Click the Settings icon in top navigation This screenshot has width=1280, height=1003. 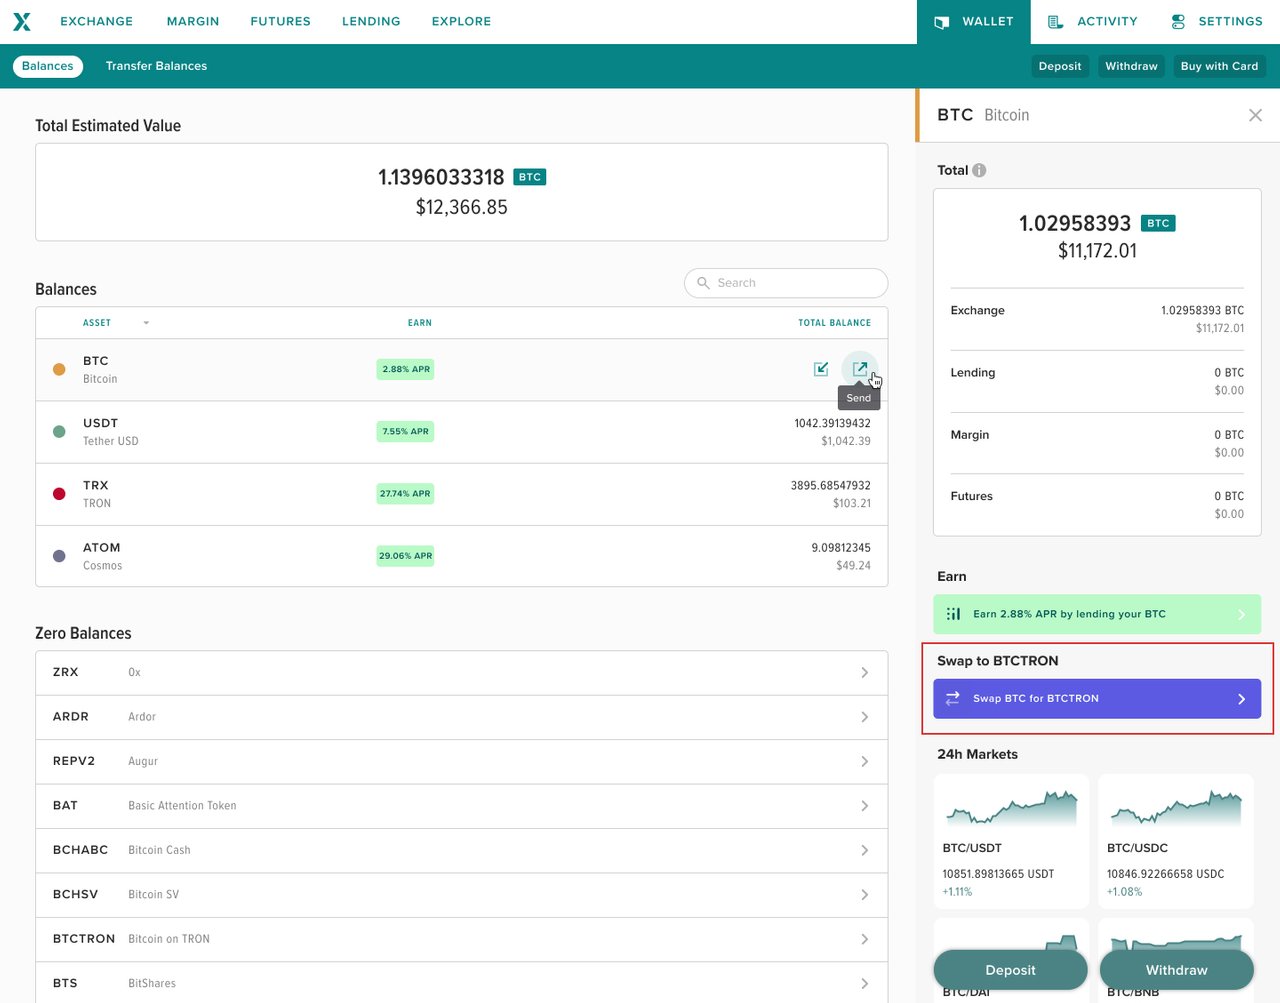pyautogui.click(x=1178, y=22)
